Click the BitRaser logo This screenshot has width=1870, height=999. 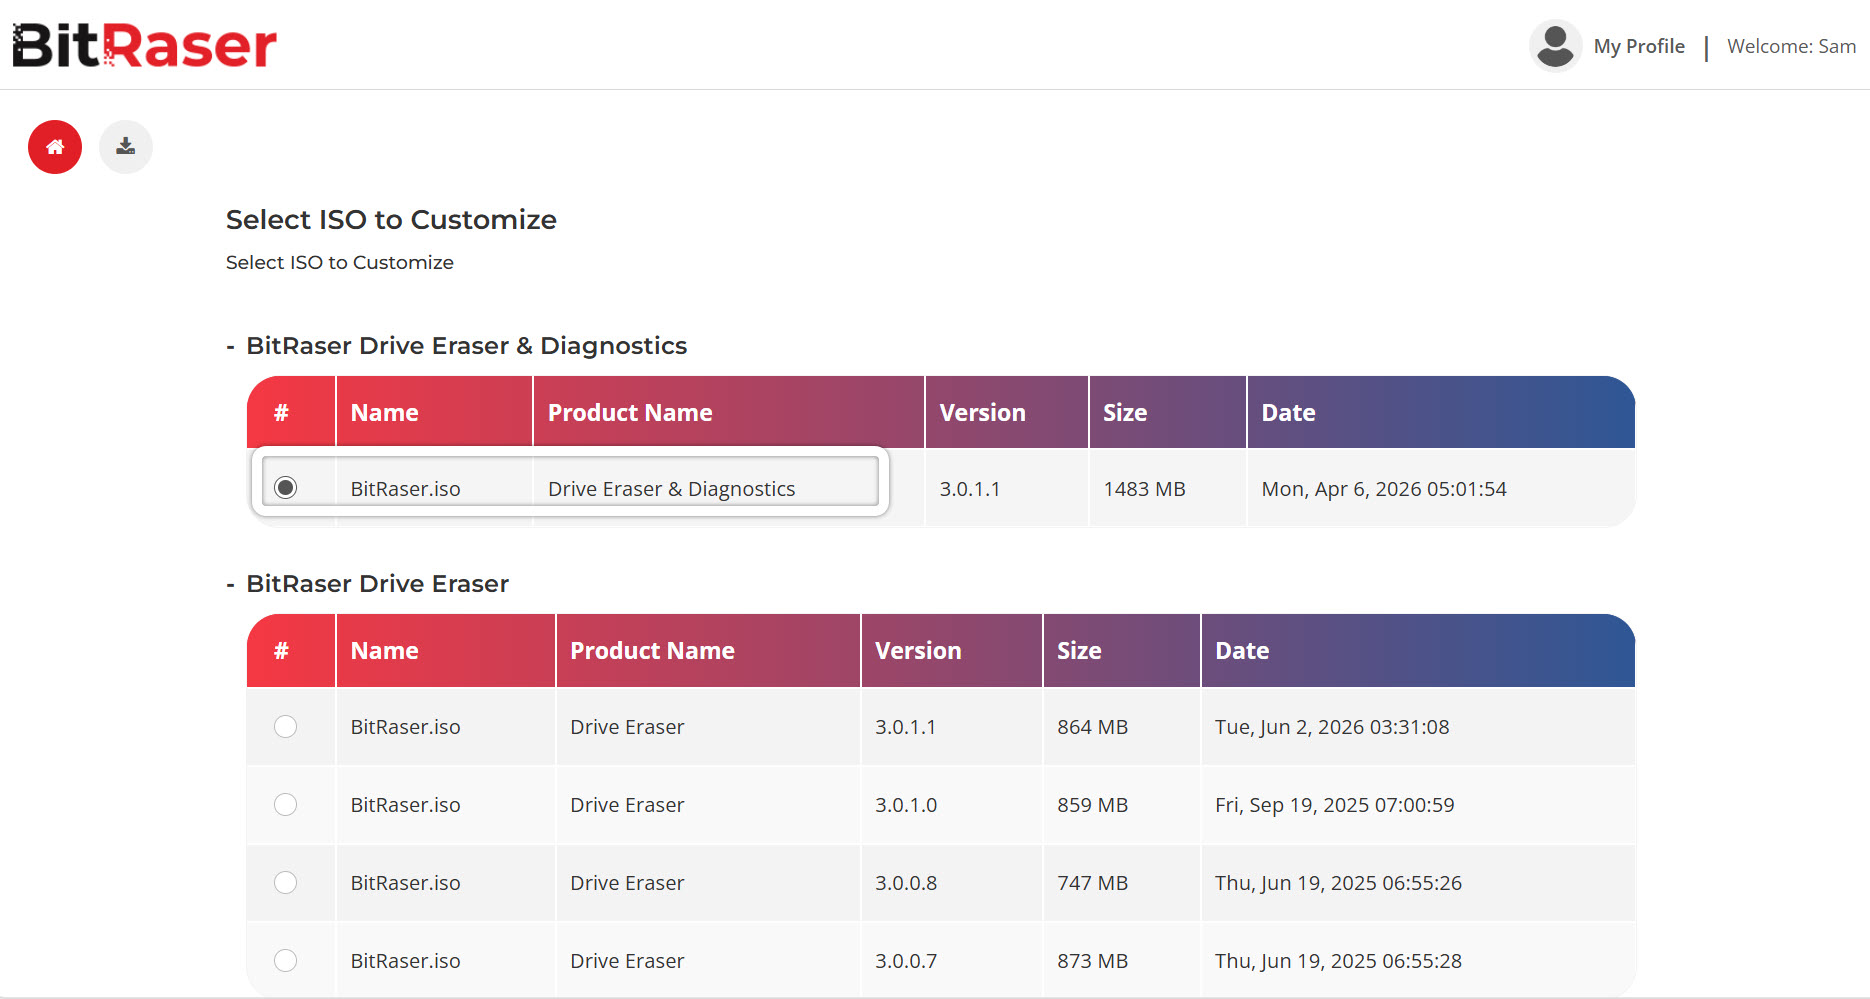144,45
